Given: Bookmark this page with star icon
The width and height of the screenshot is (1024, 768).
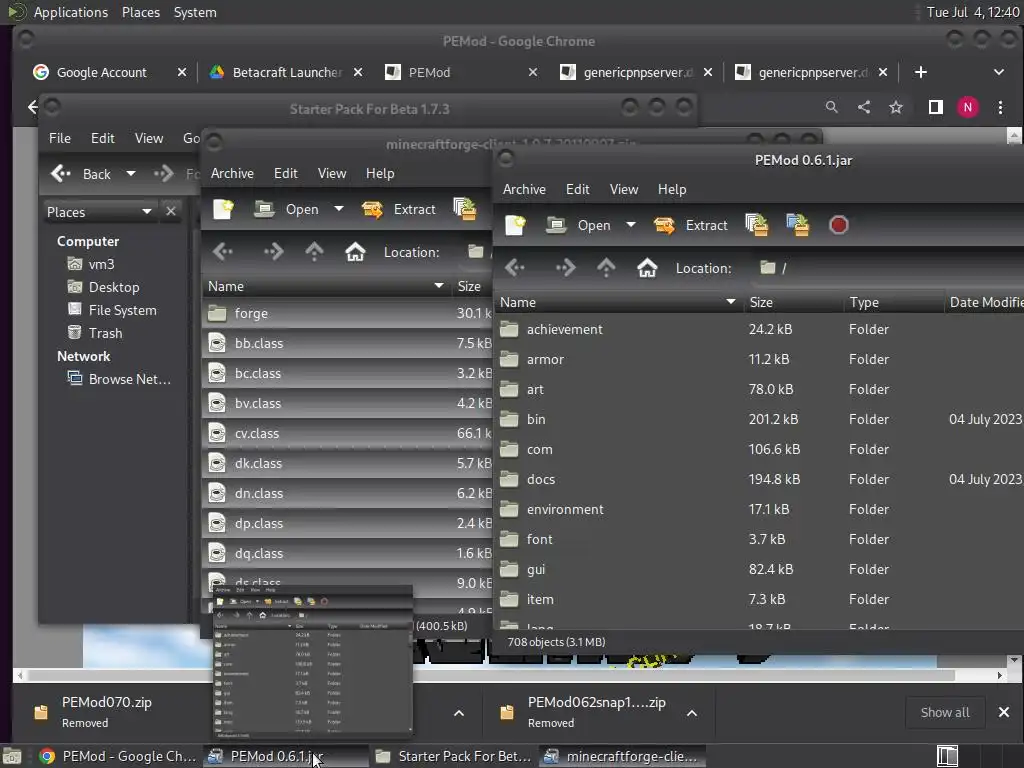Looking at the screenshot, I should [x=896, y=107].
